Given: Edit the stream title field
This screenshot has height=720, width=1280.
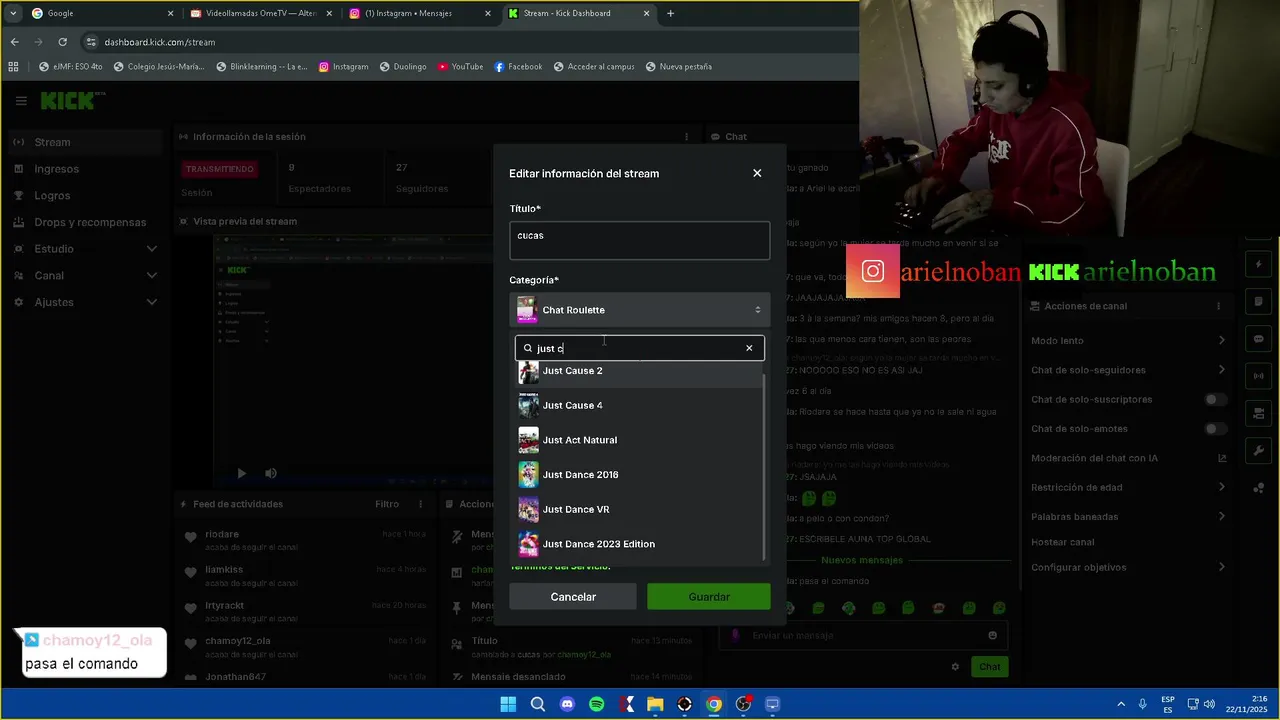Looking at the screenshot, I should (640, 241).
